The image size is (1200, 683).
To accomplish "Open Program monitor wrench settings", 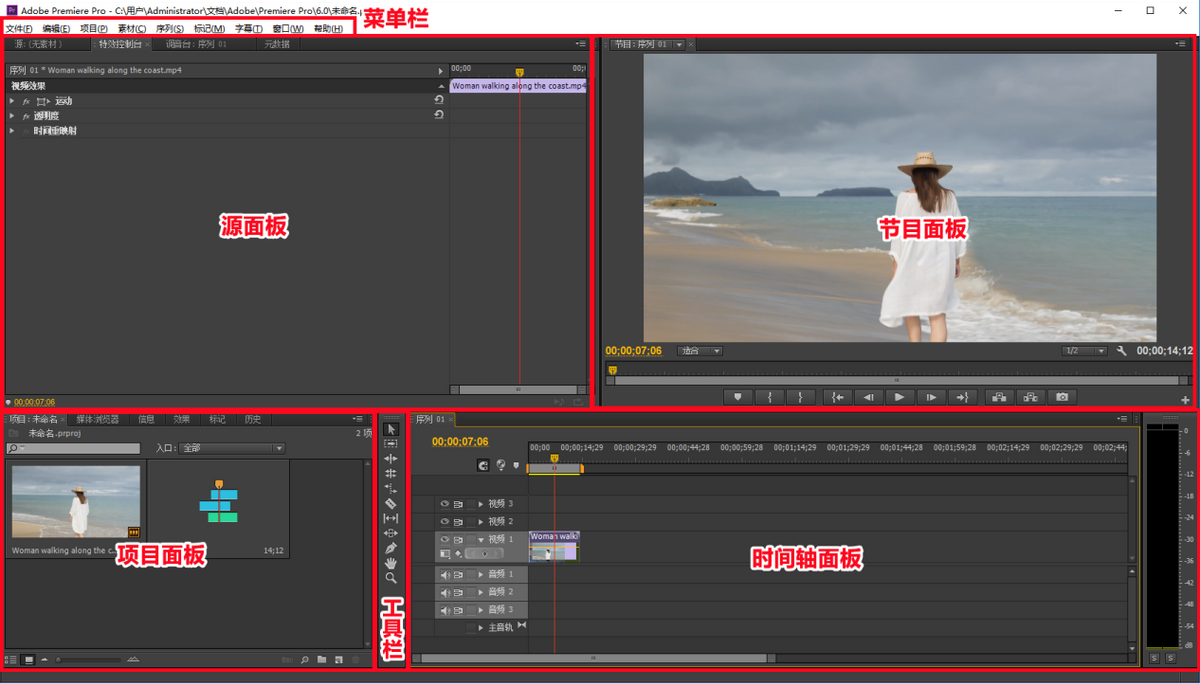I will 1122,351.
